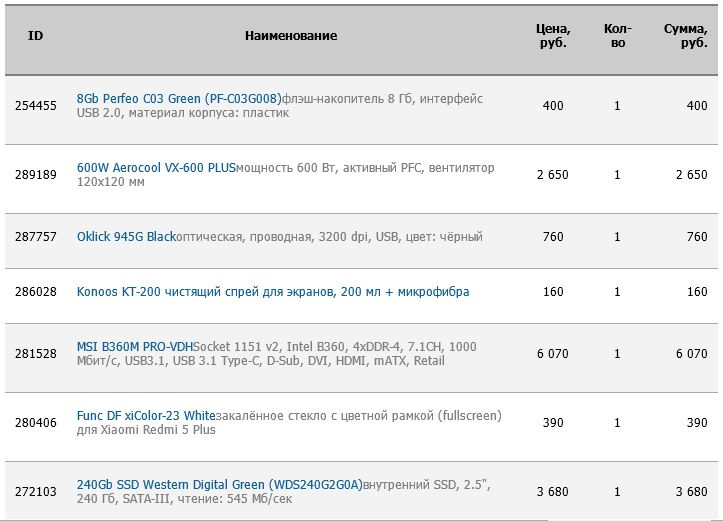
Task: Click the sum 3 680 in the SSD row
Action: [x=691, y=491]
